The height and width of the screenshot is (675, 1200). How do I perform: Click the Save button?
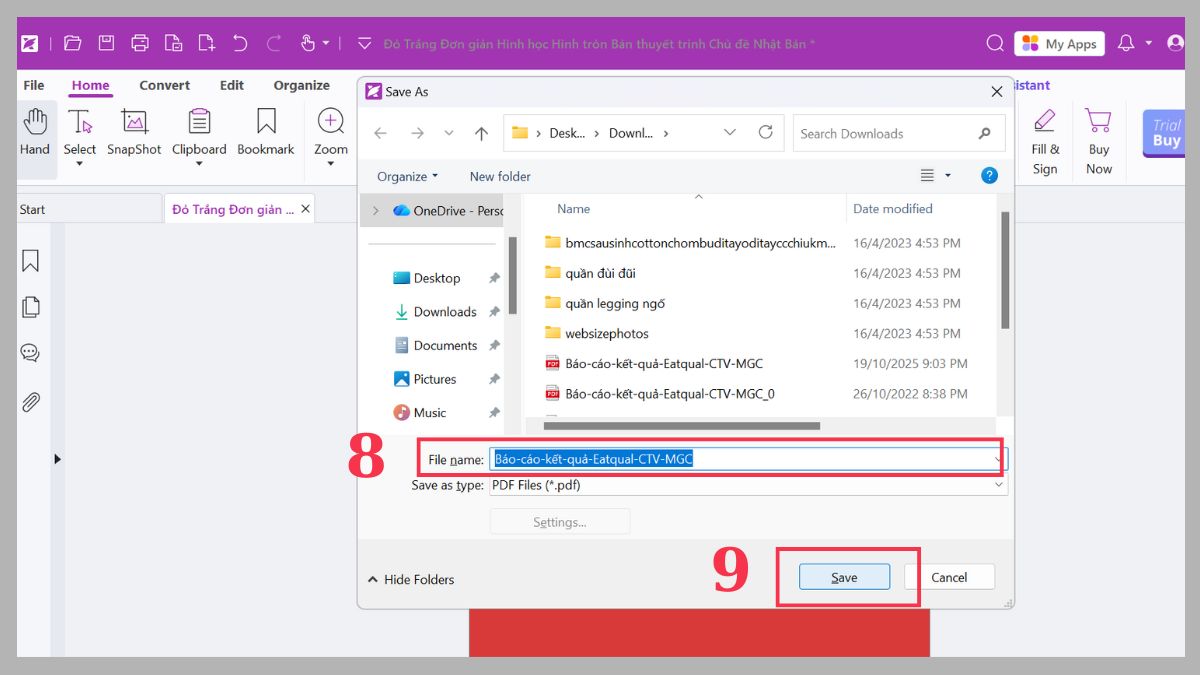[845, 577]
